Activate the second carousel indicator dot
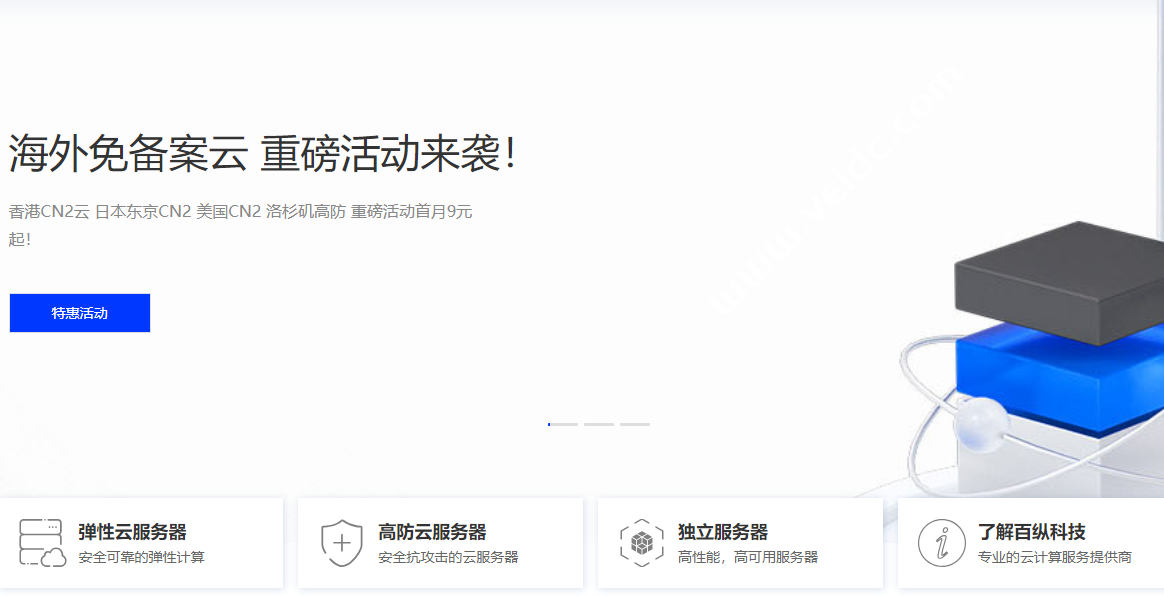 (599, 424)
